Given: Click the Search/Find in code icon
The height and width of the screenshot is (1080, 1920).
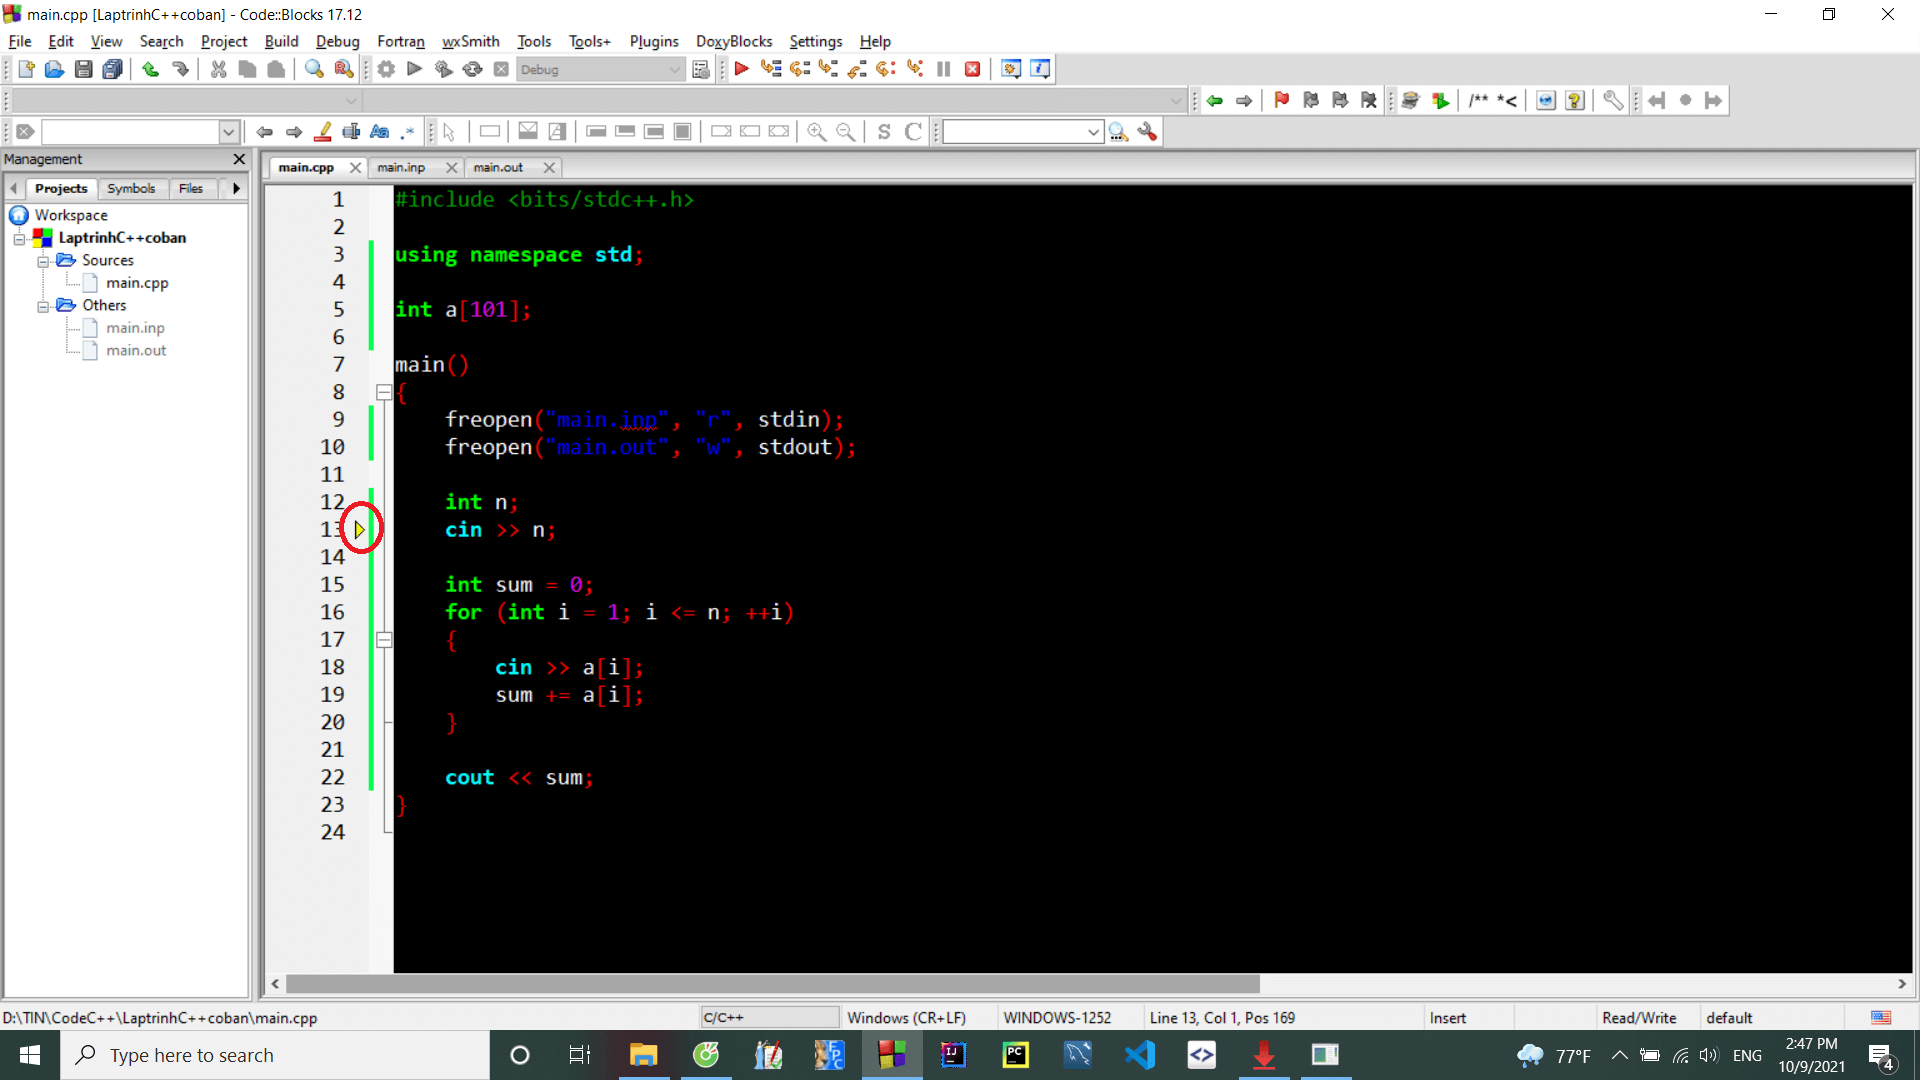Looking at the screenshot, I should (x=314, y=69).
